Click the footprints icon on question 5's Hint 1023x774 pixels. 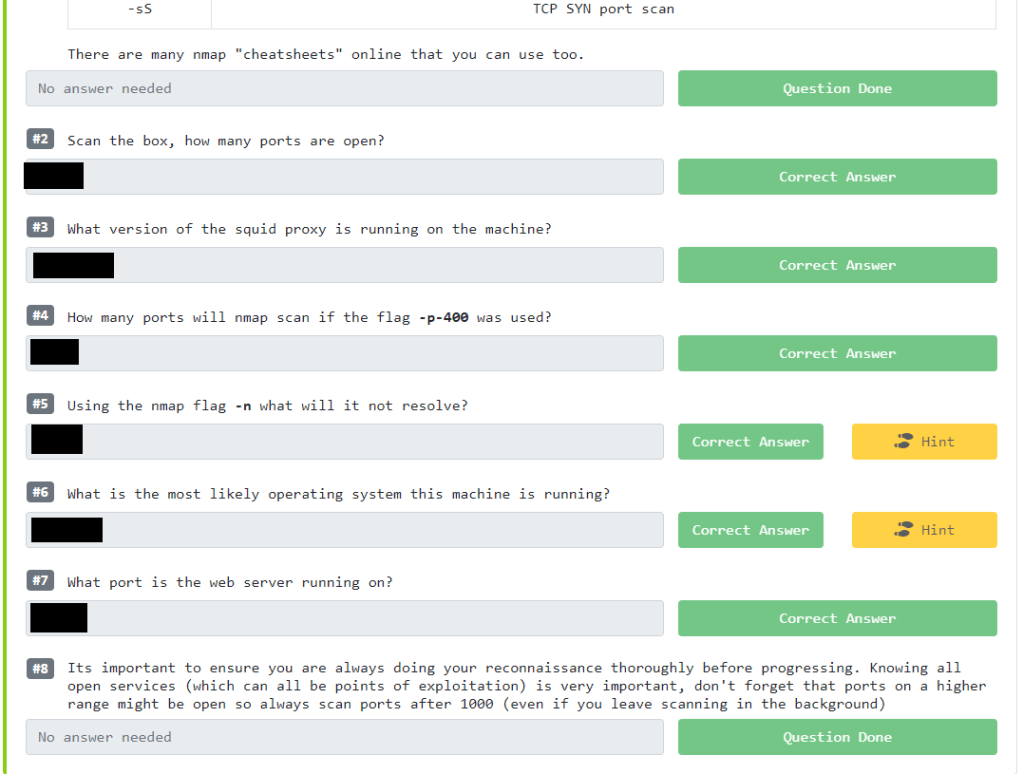pyautogui.click(x=903, y=442)
